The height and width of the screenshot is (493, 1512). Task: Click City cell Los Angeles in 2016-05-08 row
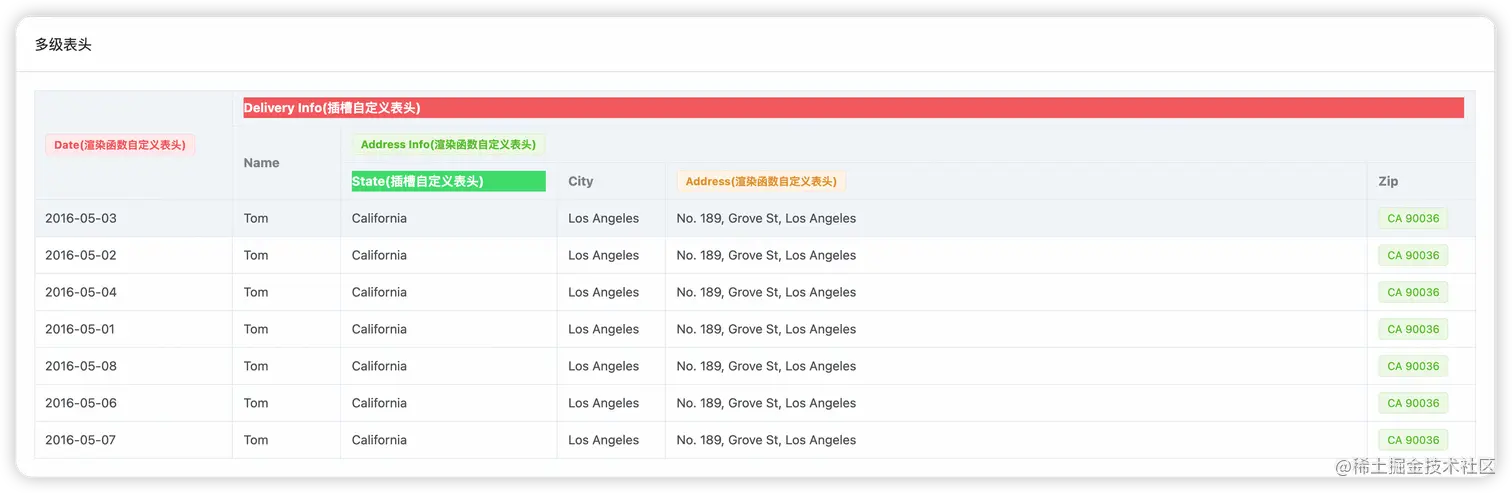603,366
